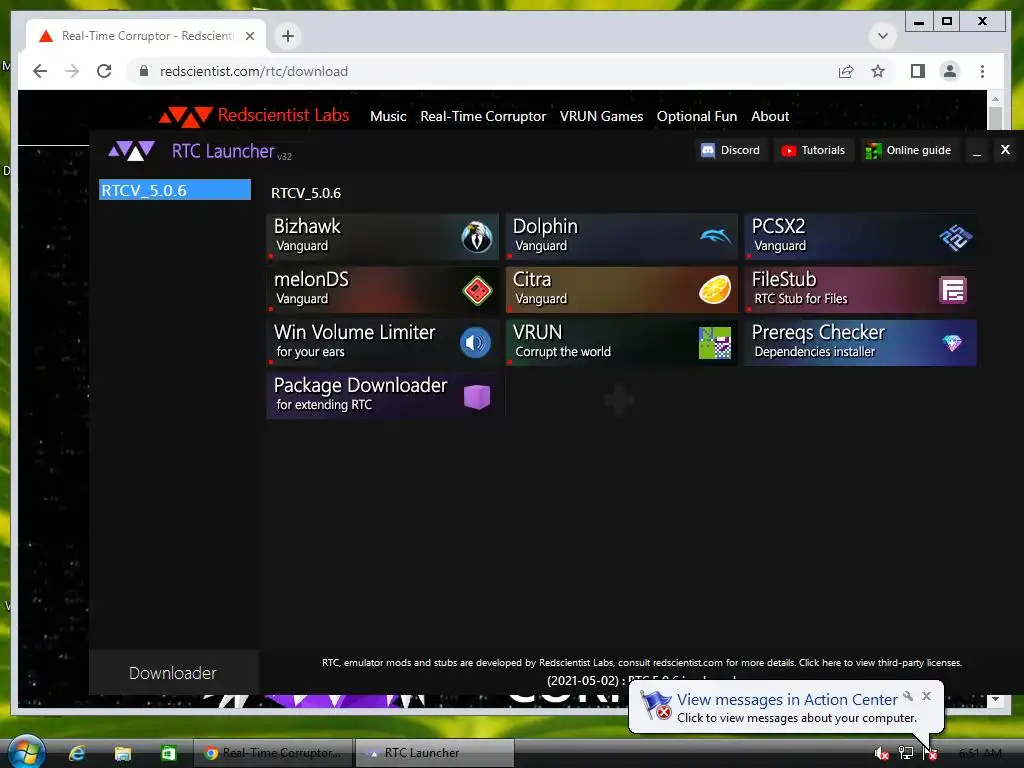1024x768 pixels.
Task: Click the Share page icon in address bar
Action: [846, 71]
